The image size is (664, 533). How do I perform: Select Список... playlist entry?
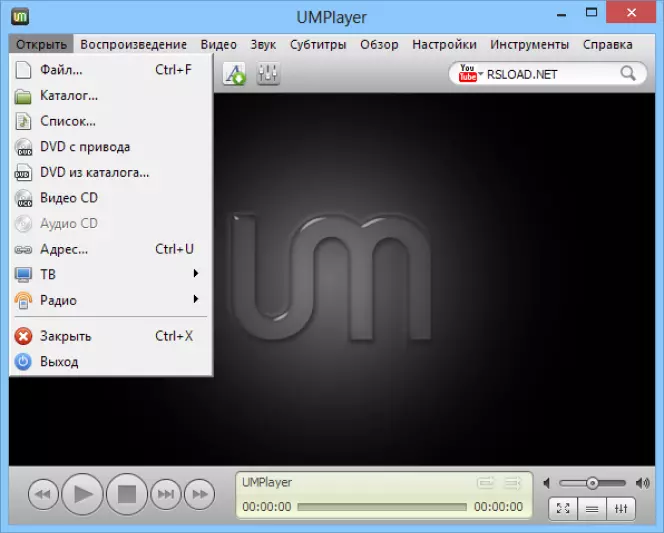pos(111,122)
